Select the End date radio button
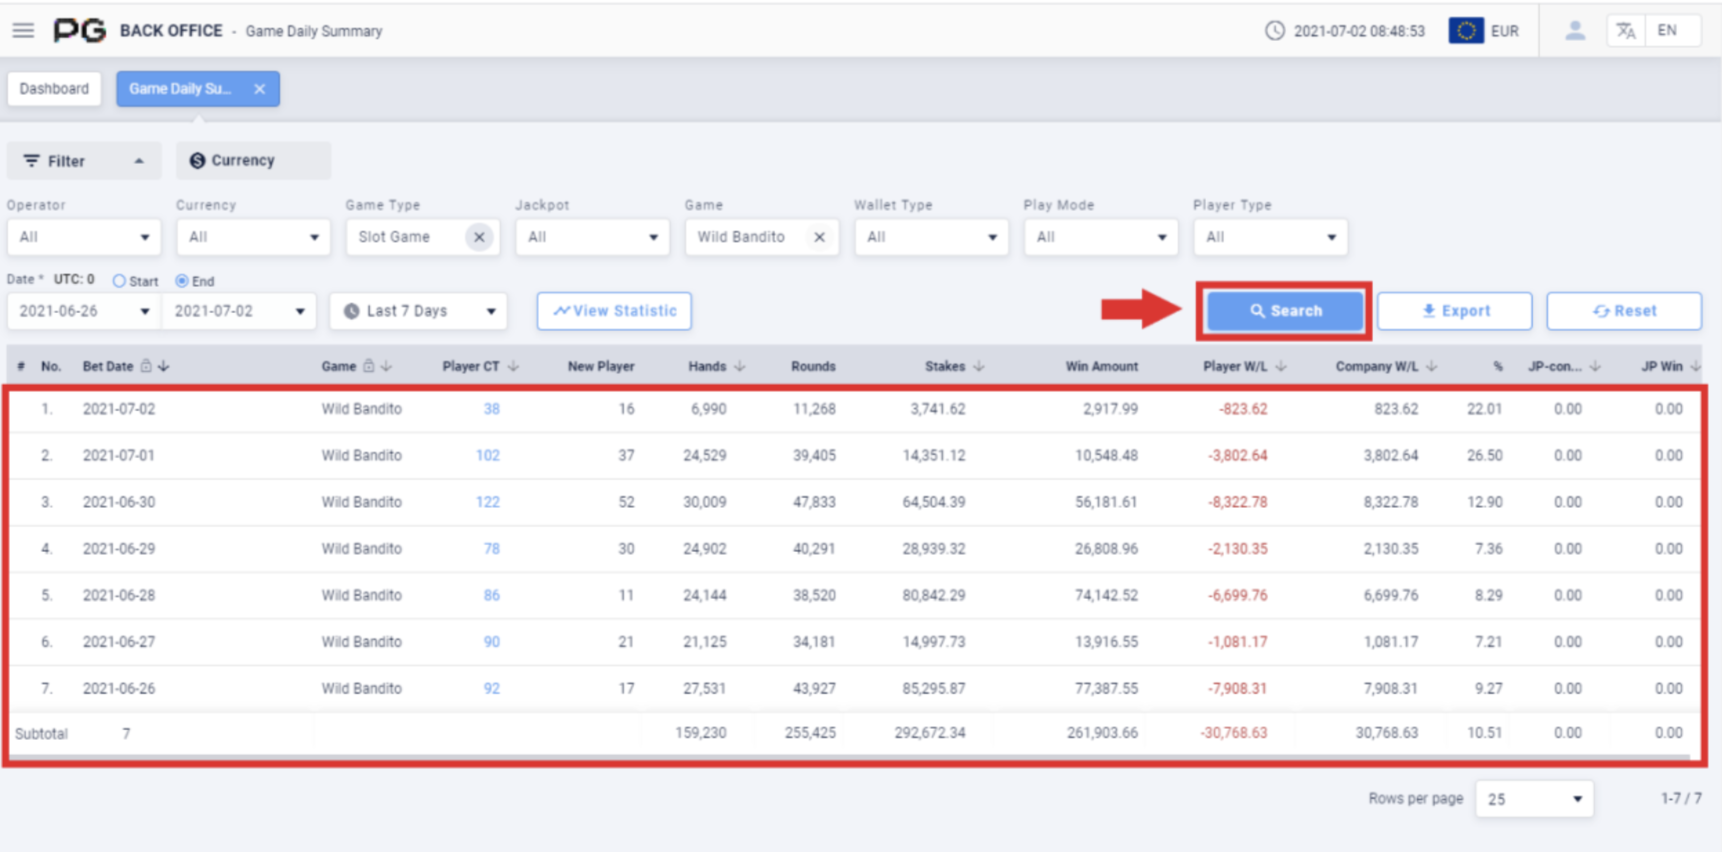 point(182,281)
